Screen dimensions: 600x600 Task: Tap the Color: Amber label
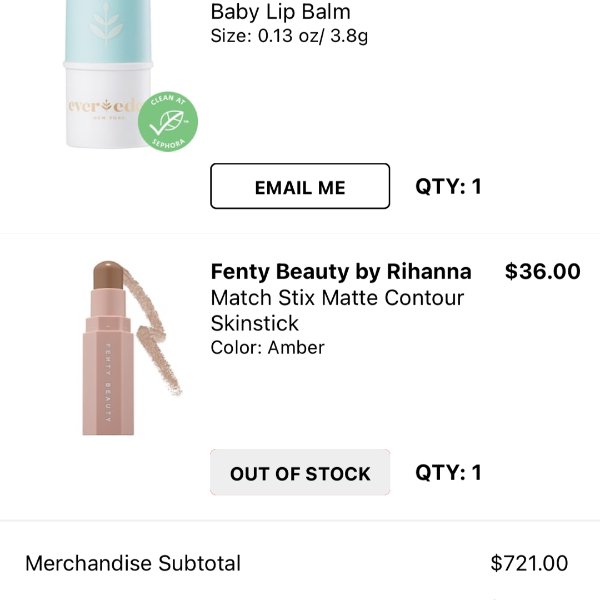(x=267, y=348)
